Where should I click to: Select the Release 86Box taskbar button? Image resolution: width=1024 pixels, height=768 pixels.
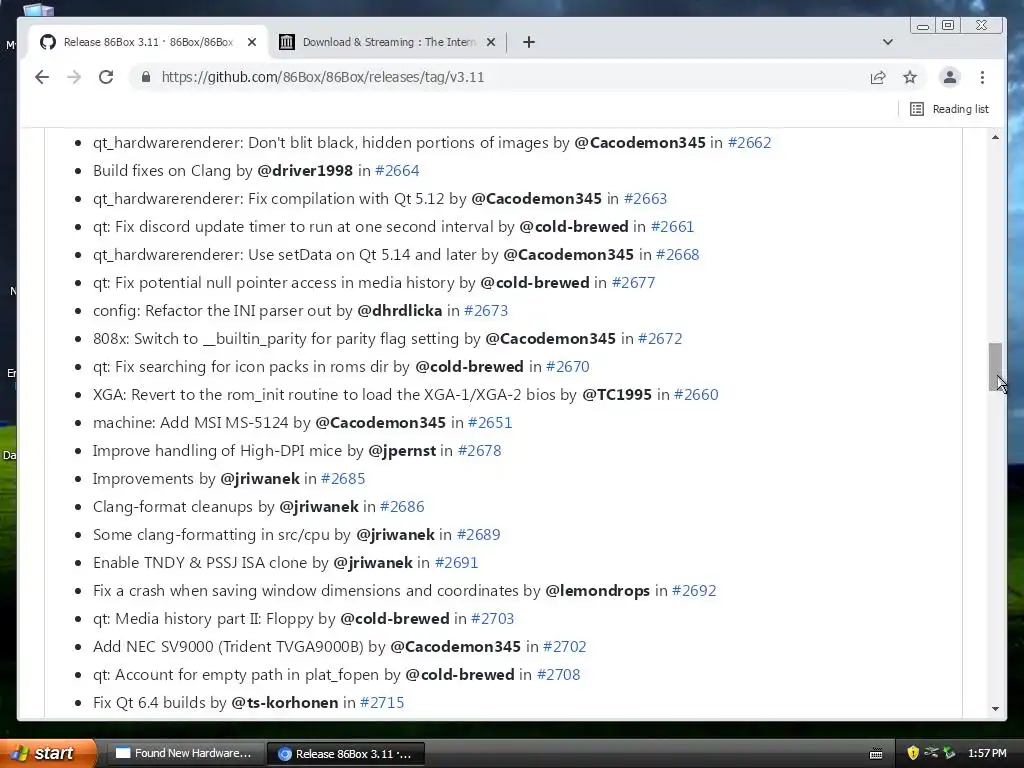(x=345, y=754)
